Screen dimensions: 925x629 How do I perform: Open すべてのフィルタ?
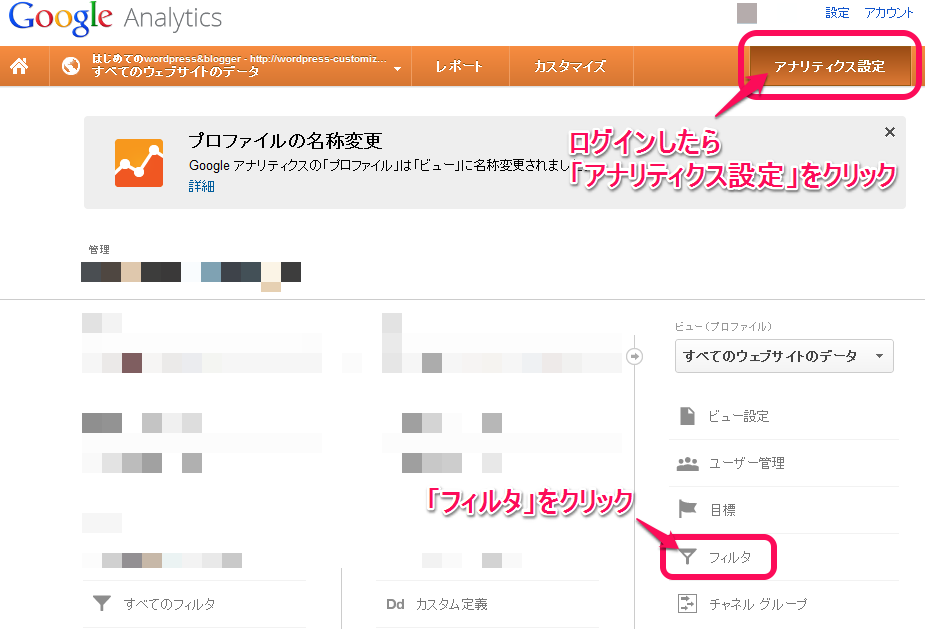(x=169, y=604)
